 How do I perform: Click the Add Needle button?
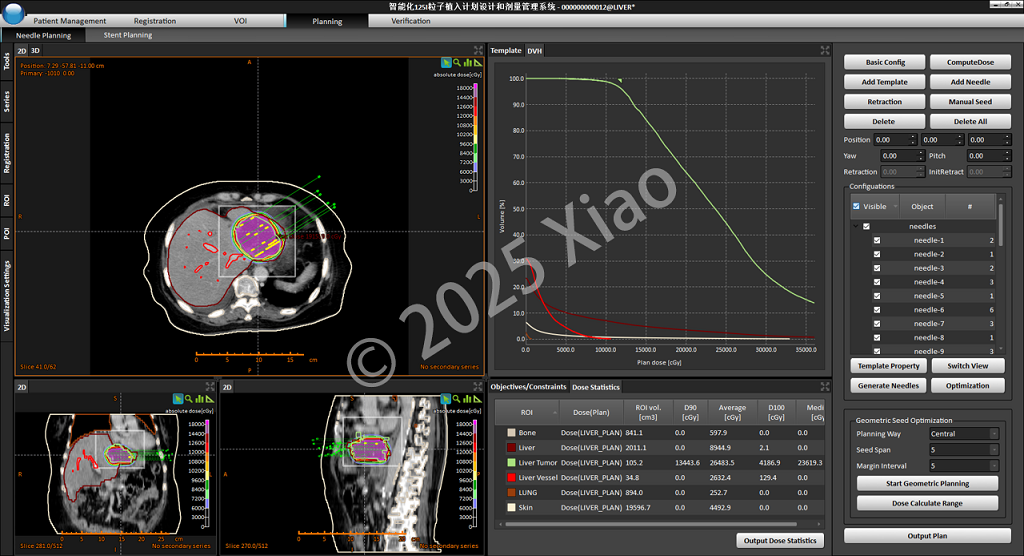pyautogui.click(x=970, y=82)
